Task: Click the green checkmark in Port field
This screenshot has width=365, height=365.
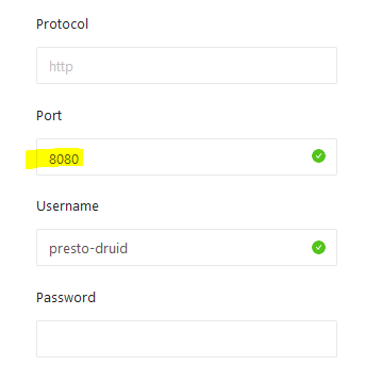Action: (x=319, y=156)
